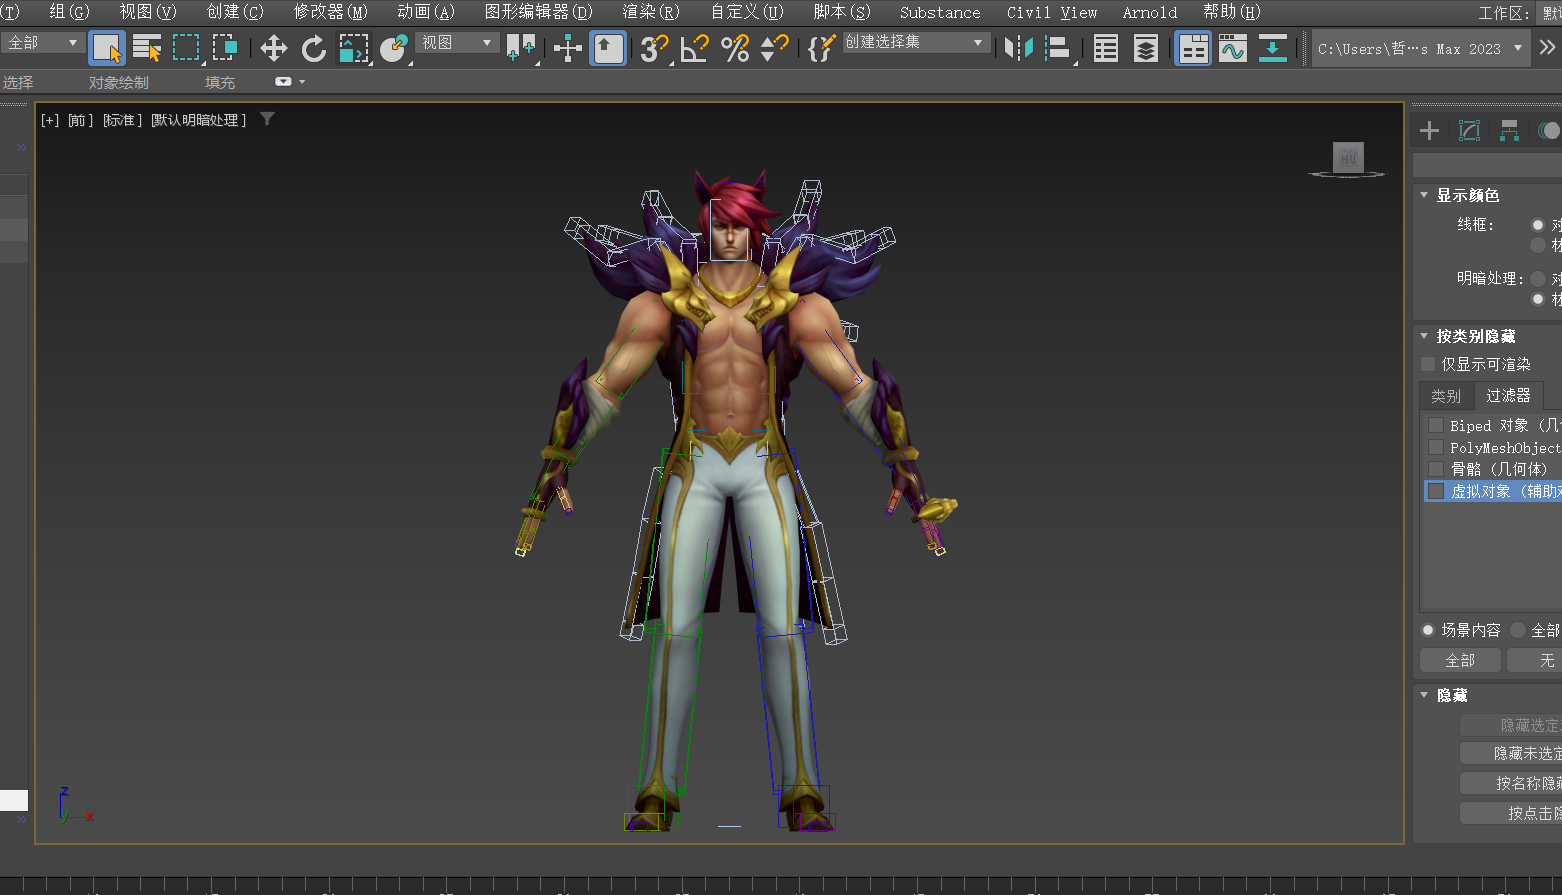Collapse the 显示颜色 rollout
Image resolution: width=1562 pixels, height=895 pixels.
(x=1424, y=195)
